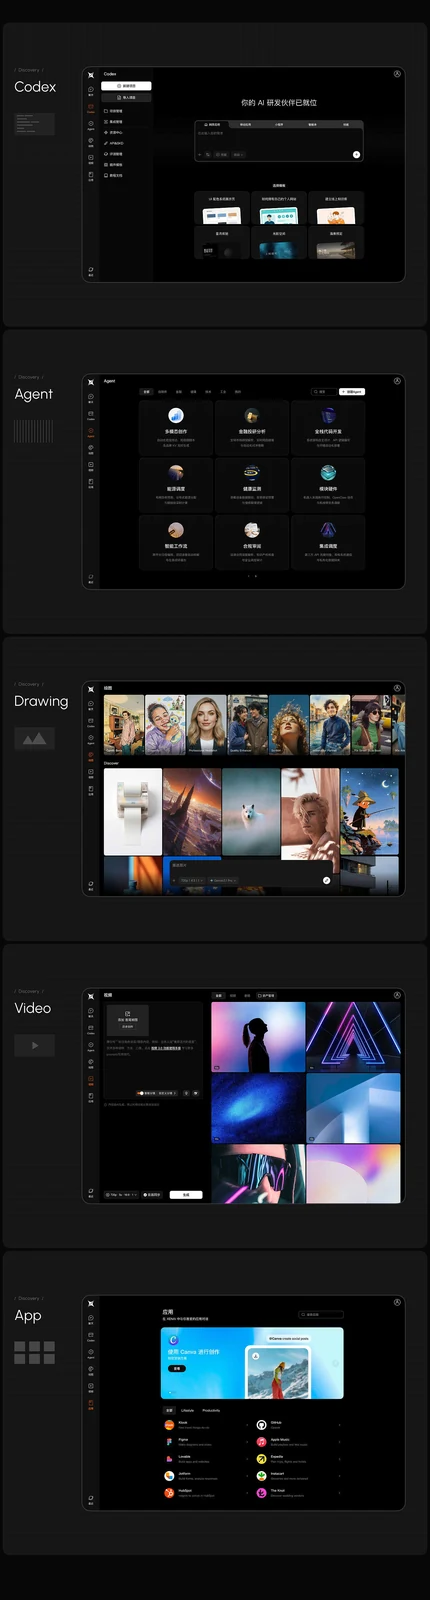Open Codex from the Agent screen's sidebar
This screenshot has height=1600, width=430.
point(91,414)
